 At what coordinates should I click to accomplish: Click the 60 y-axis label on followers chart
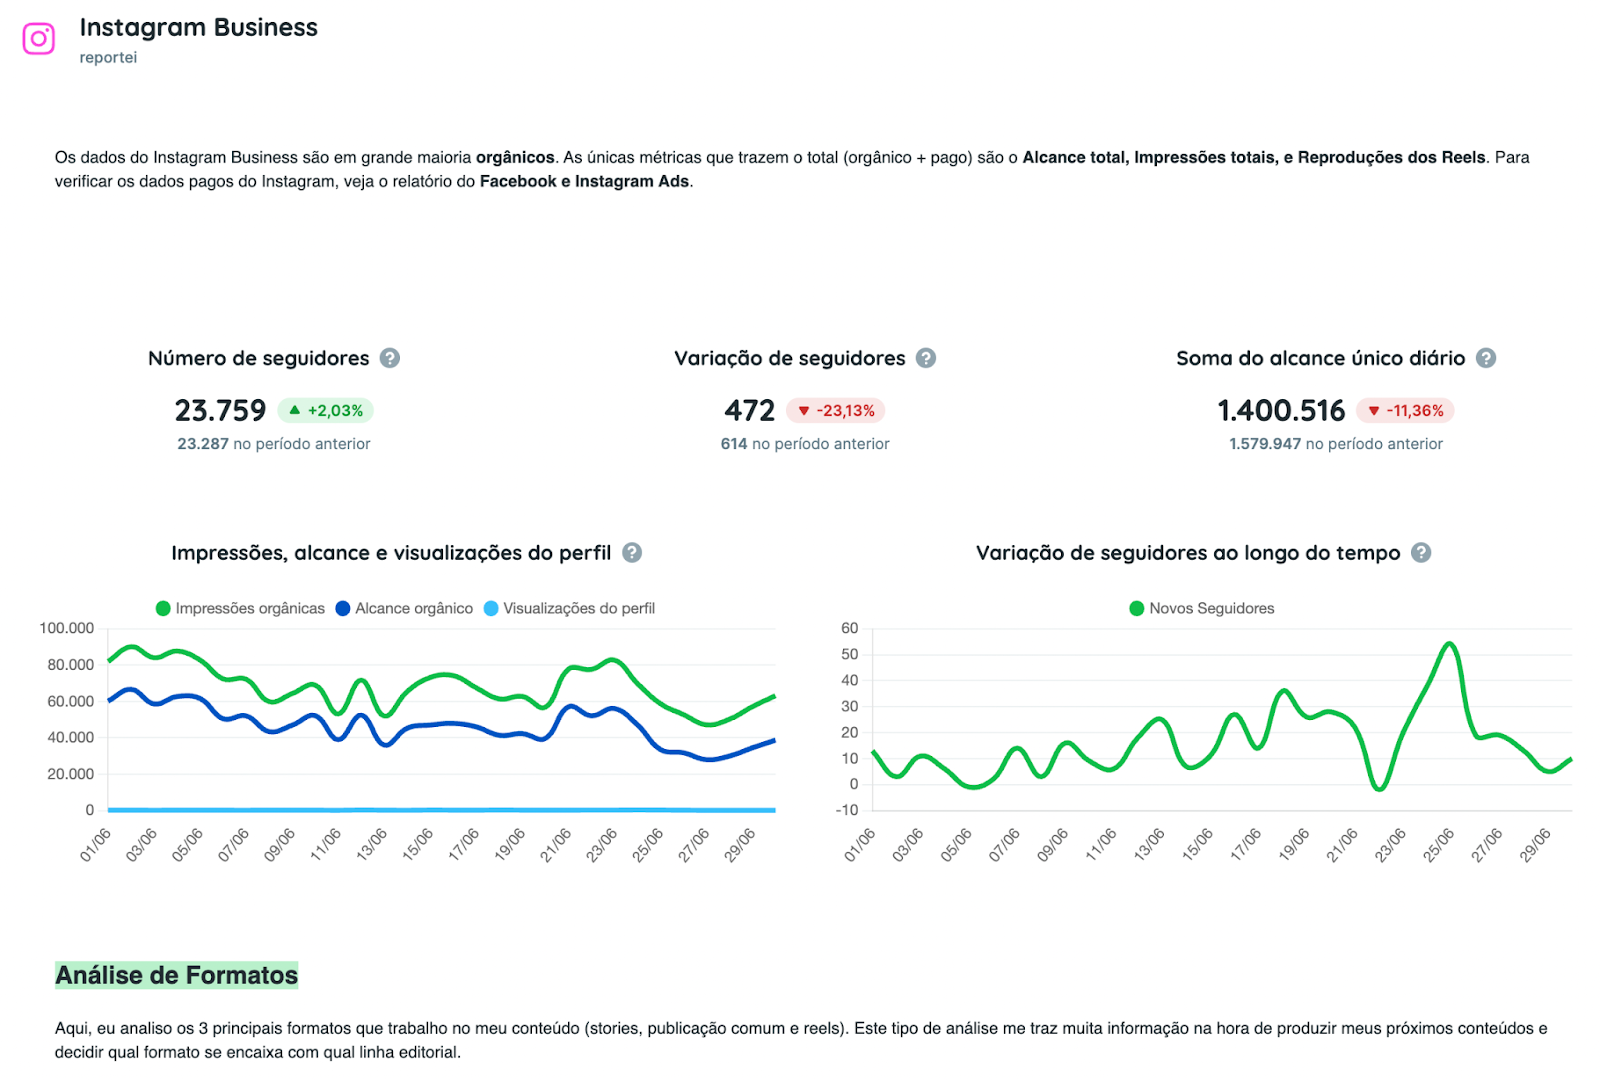point(849,628)
